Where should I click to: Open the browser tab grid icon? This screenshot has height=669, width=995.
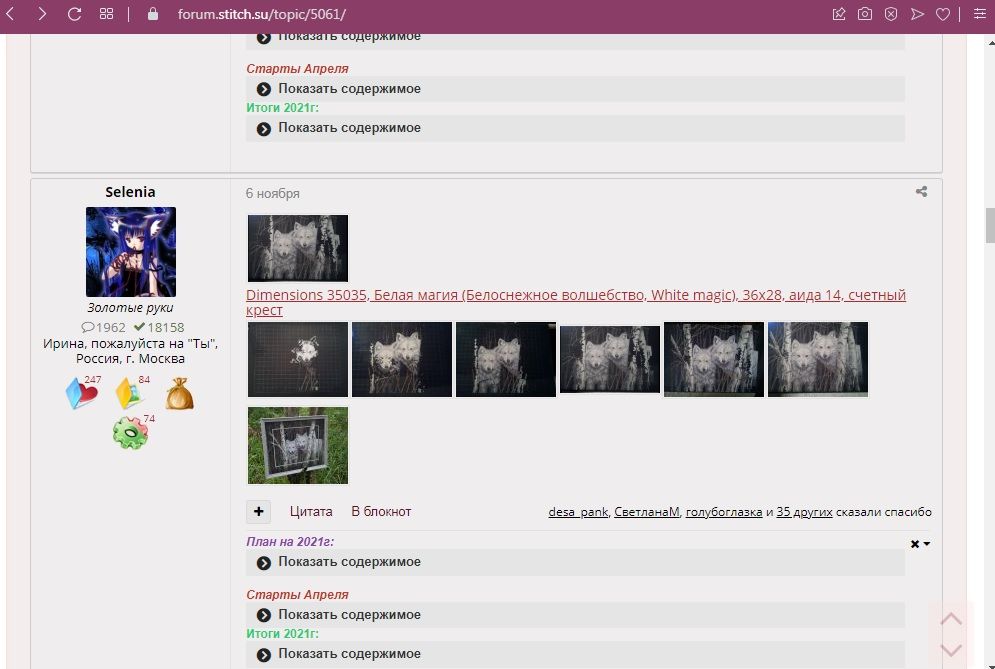[x=106, y=14]
